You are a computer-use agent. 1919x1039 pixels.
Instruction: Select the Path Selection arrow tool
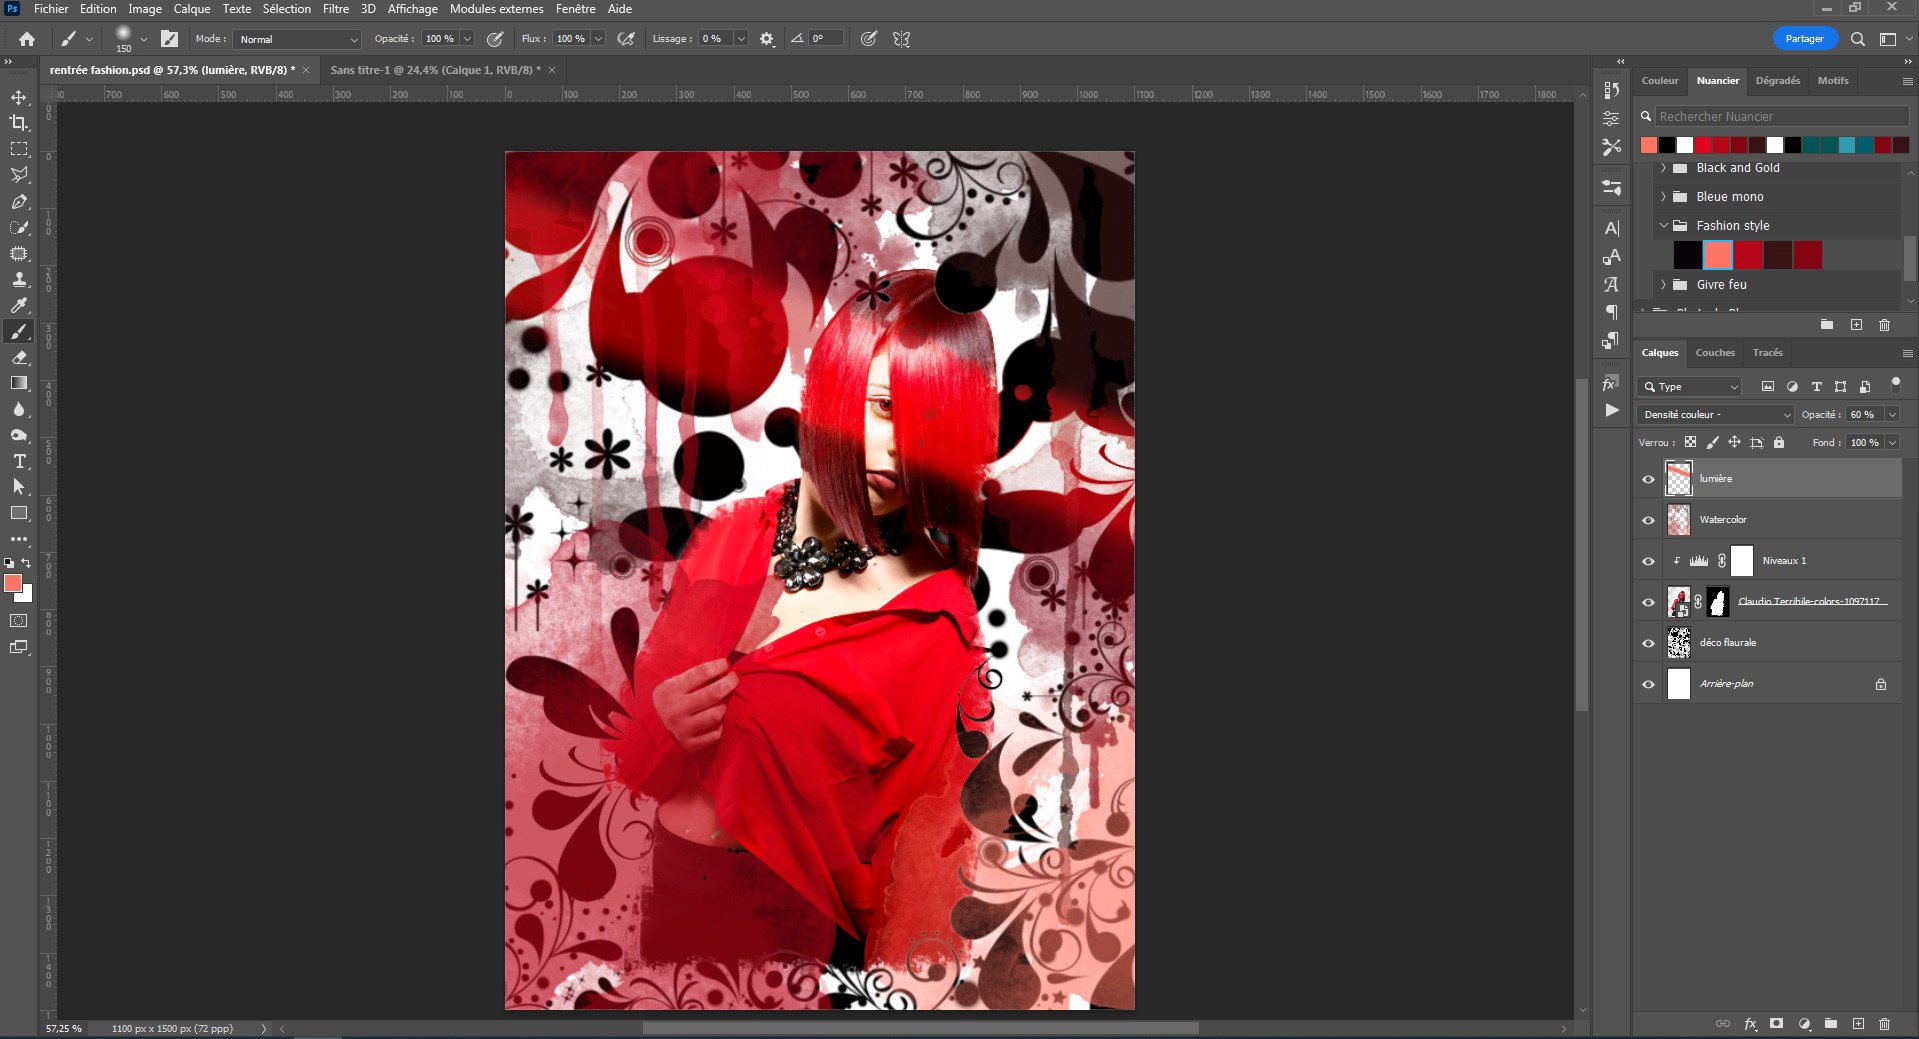(x=19, y=487)
